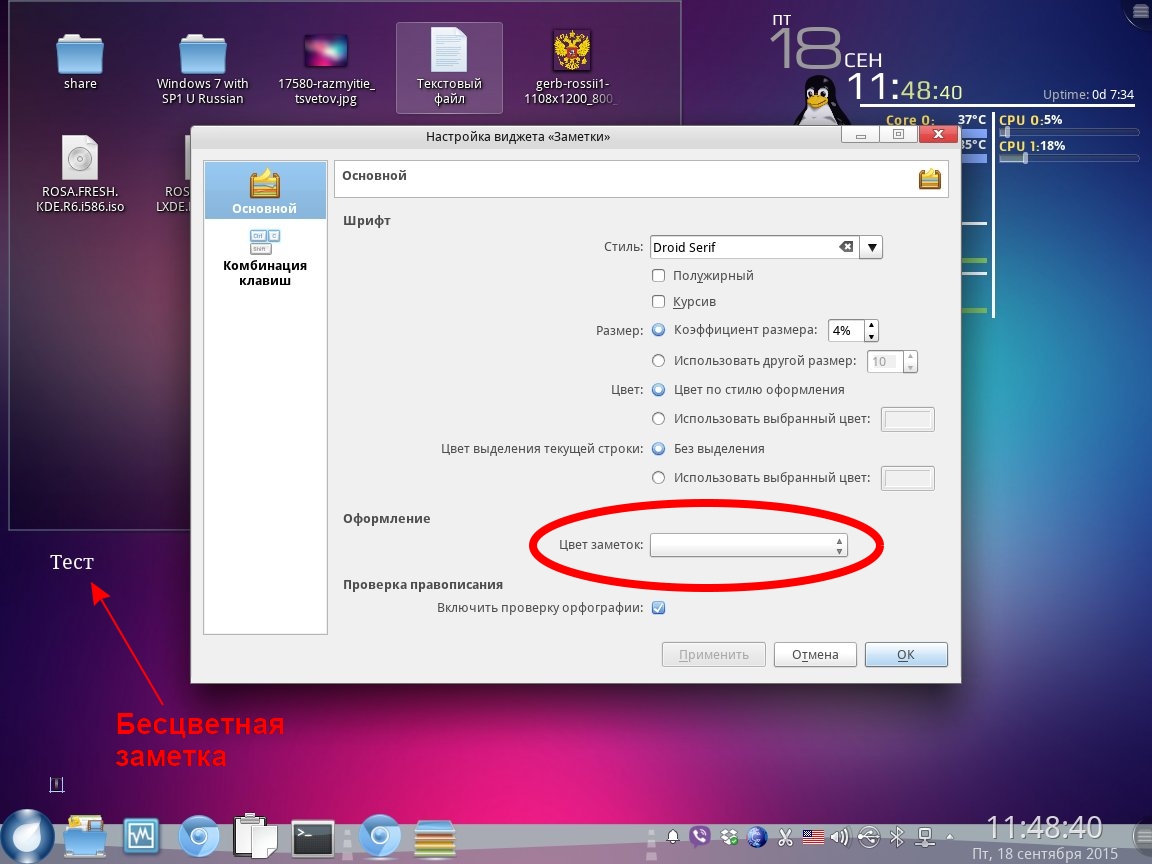Enable the Курсив checkbox
The height and width of the screenshot is (864, 1152).
[x=658, y=301]
